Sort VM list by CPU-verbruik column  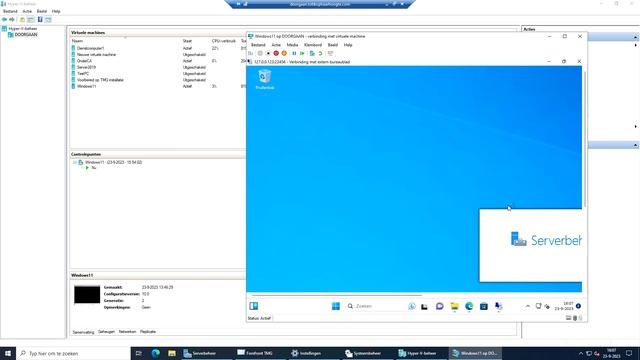(224, 41)
